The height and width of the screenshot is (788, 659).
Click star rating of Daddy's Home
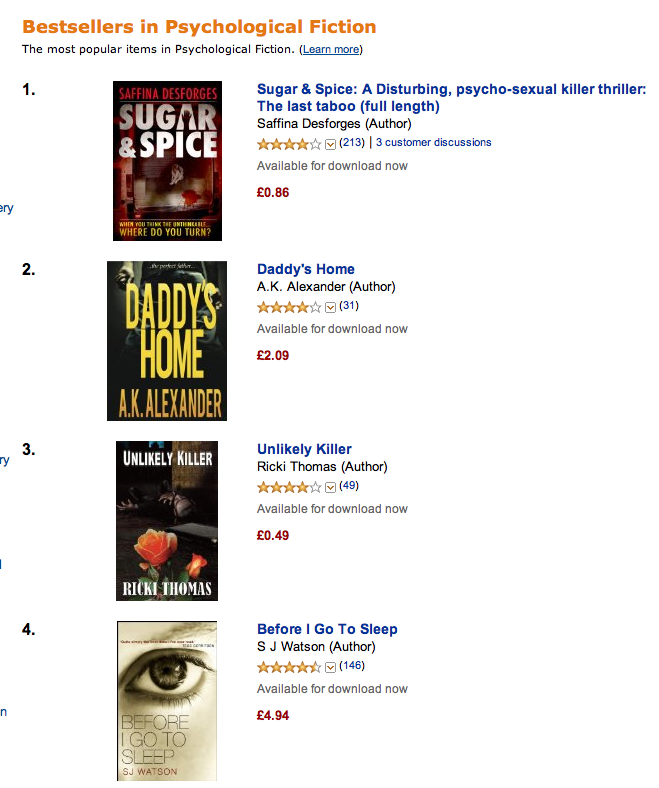289,307
